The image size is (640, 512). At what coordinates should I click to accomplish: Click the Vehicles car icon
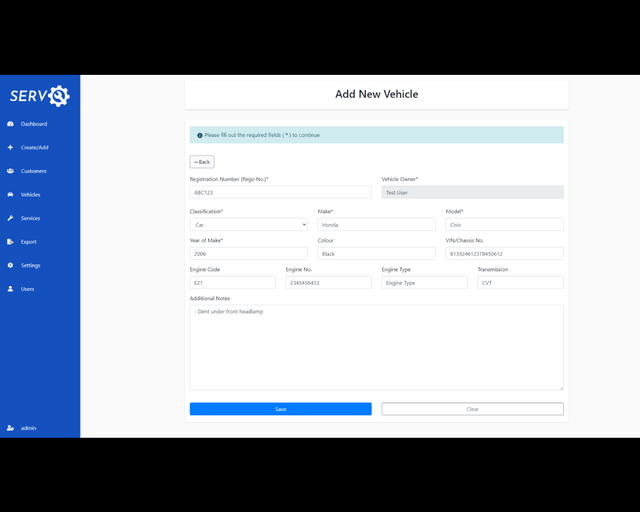click(x=10, y=194)
